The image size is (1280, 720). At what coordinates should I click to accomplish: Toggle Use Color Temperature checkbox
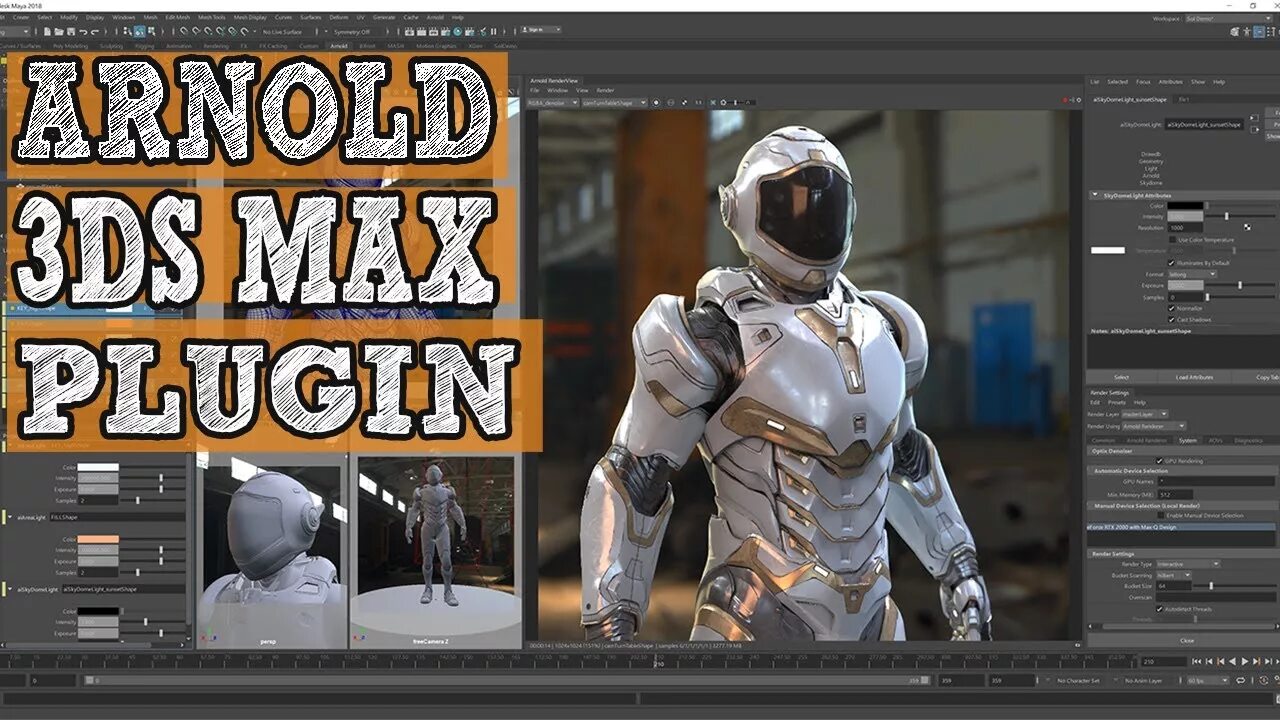tap(1172, 240)
